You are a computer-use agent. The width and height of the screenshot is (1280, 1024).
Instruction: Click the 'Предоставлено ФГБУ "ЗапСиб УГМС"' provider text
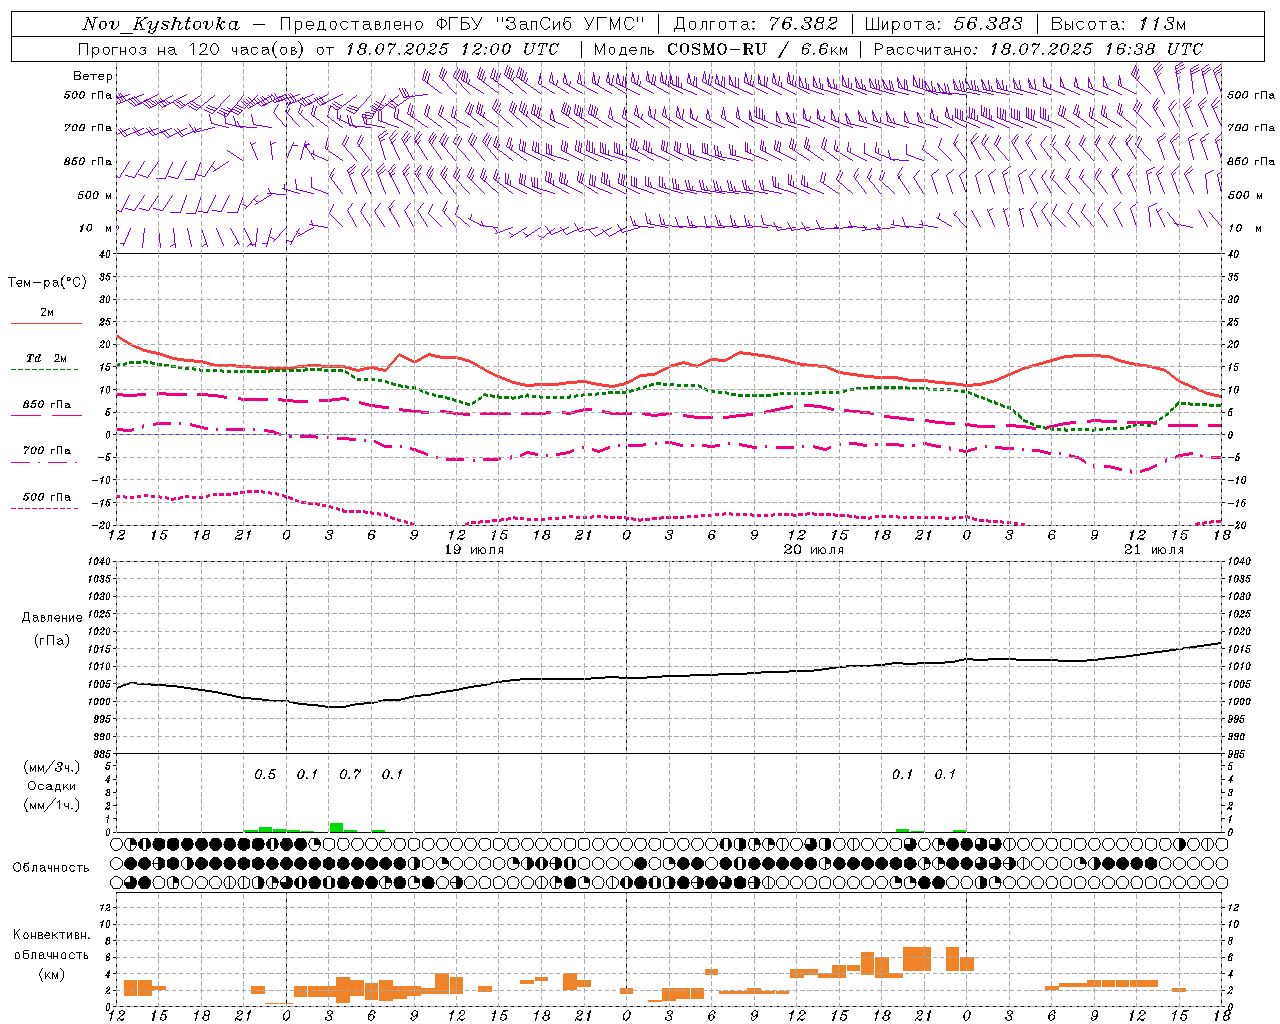(462, 24)
